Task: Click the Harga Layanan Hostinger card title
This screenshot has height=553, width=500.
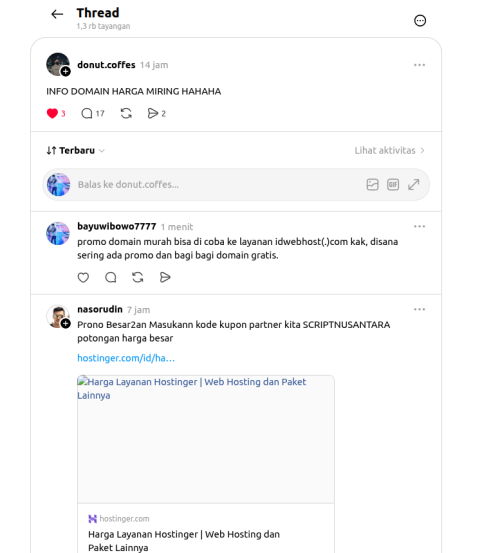Action: point(184,541)
